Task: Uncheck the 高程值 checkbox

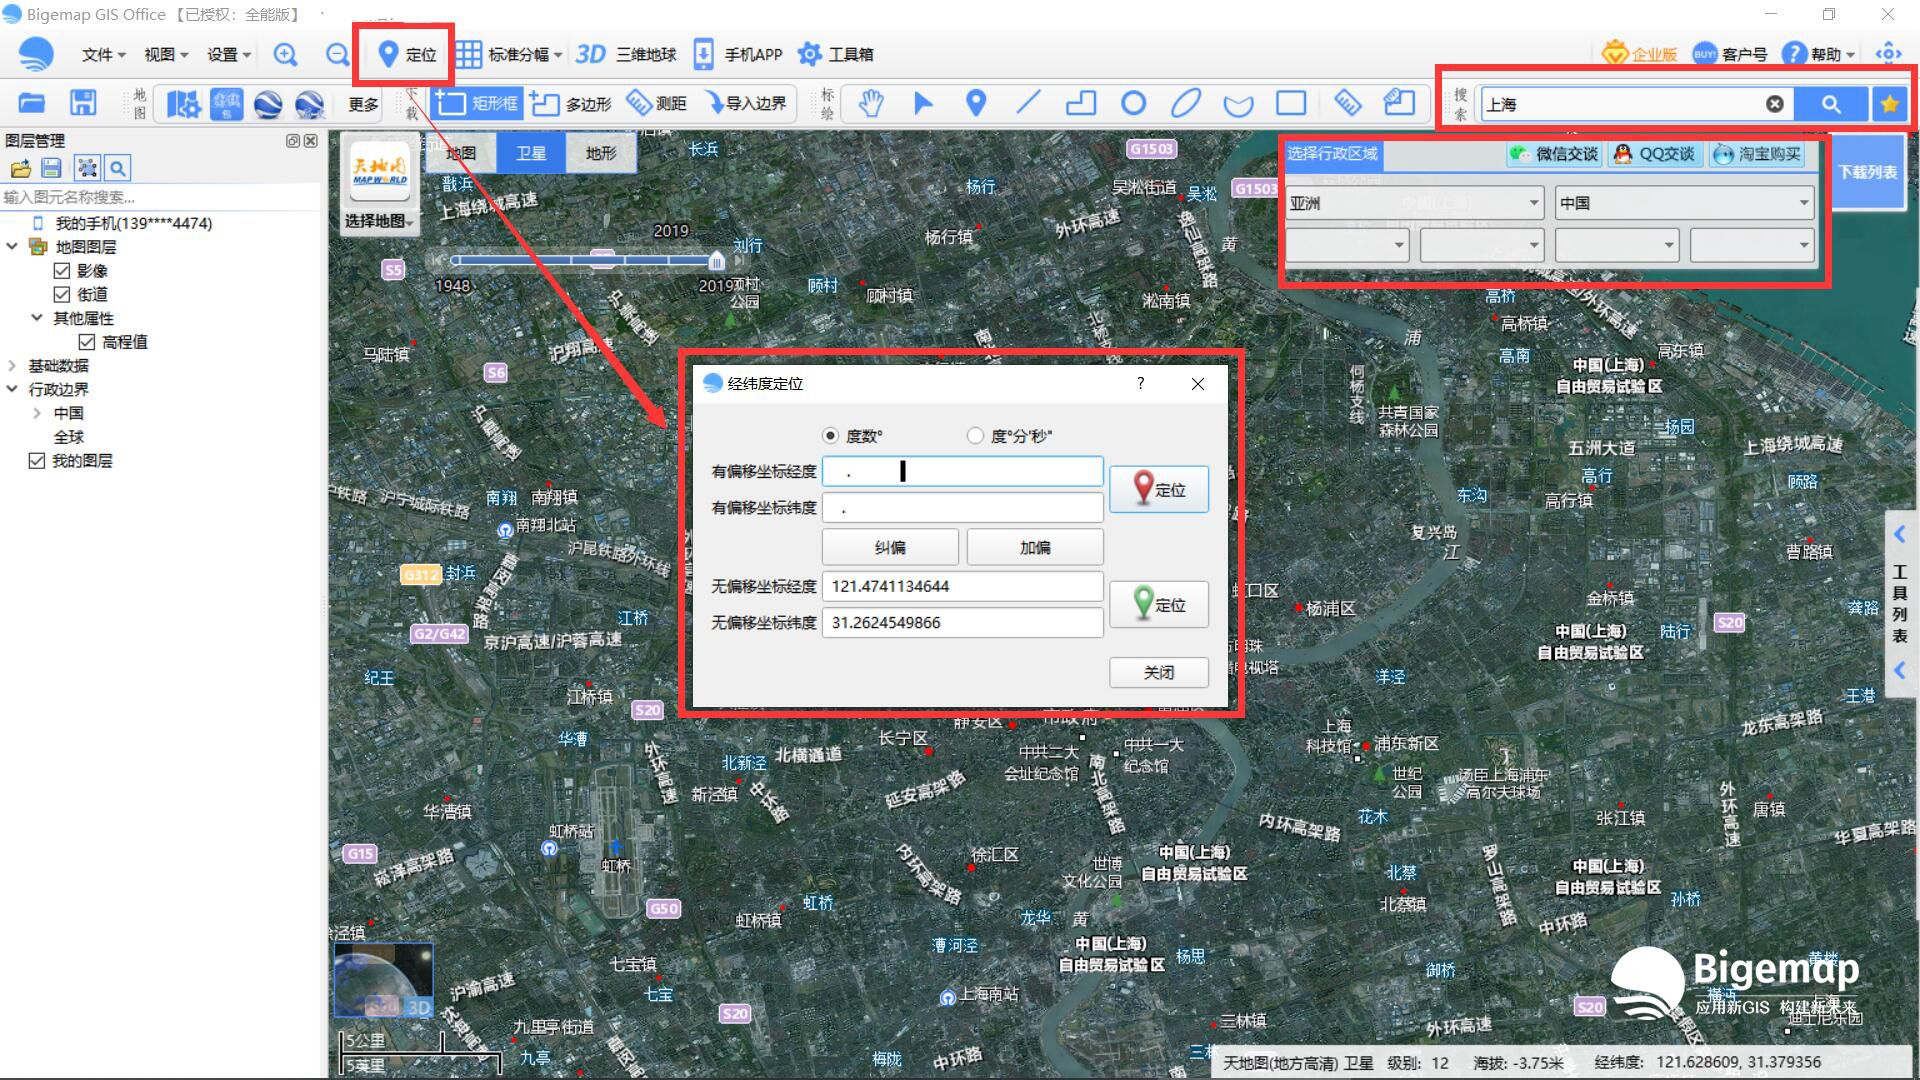Action: click(x=87, y=342)
